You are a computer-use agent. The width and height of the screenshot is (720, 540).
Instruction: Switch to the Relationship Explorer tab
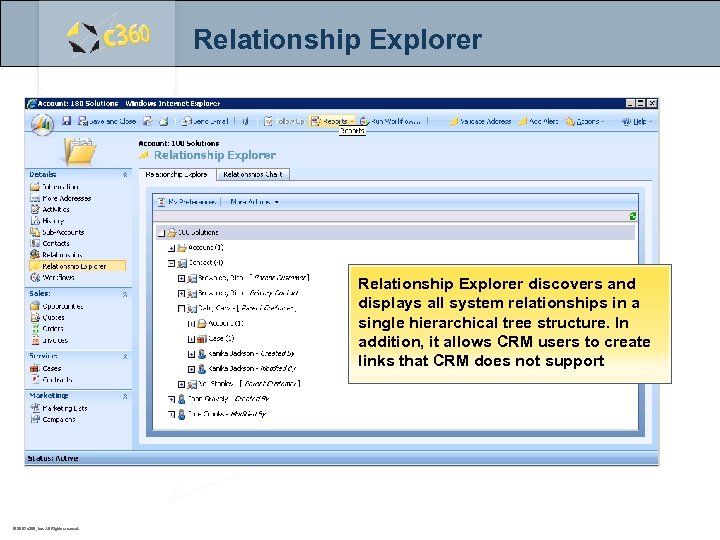pyautogui.click(x=176, y=174)
